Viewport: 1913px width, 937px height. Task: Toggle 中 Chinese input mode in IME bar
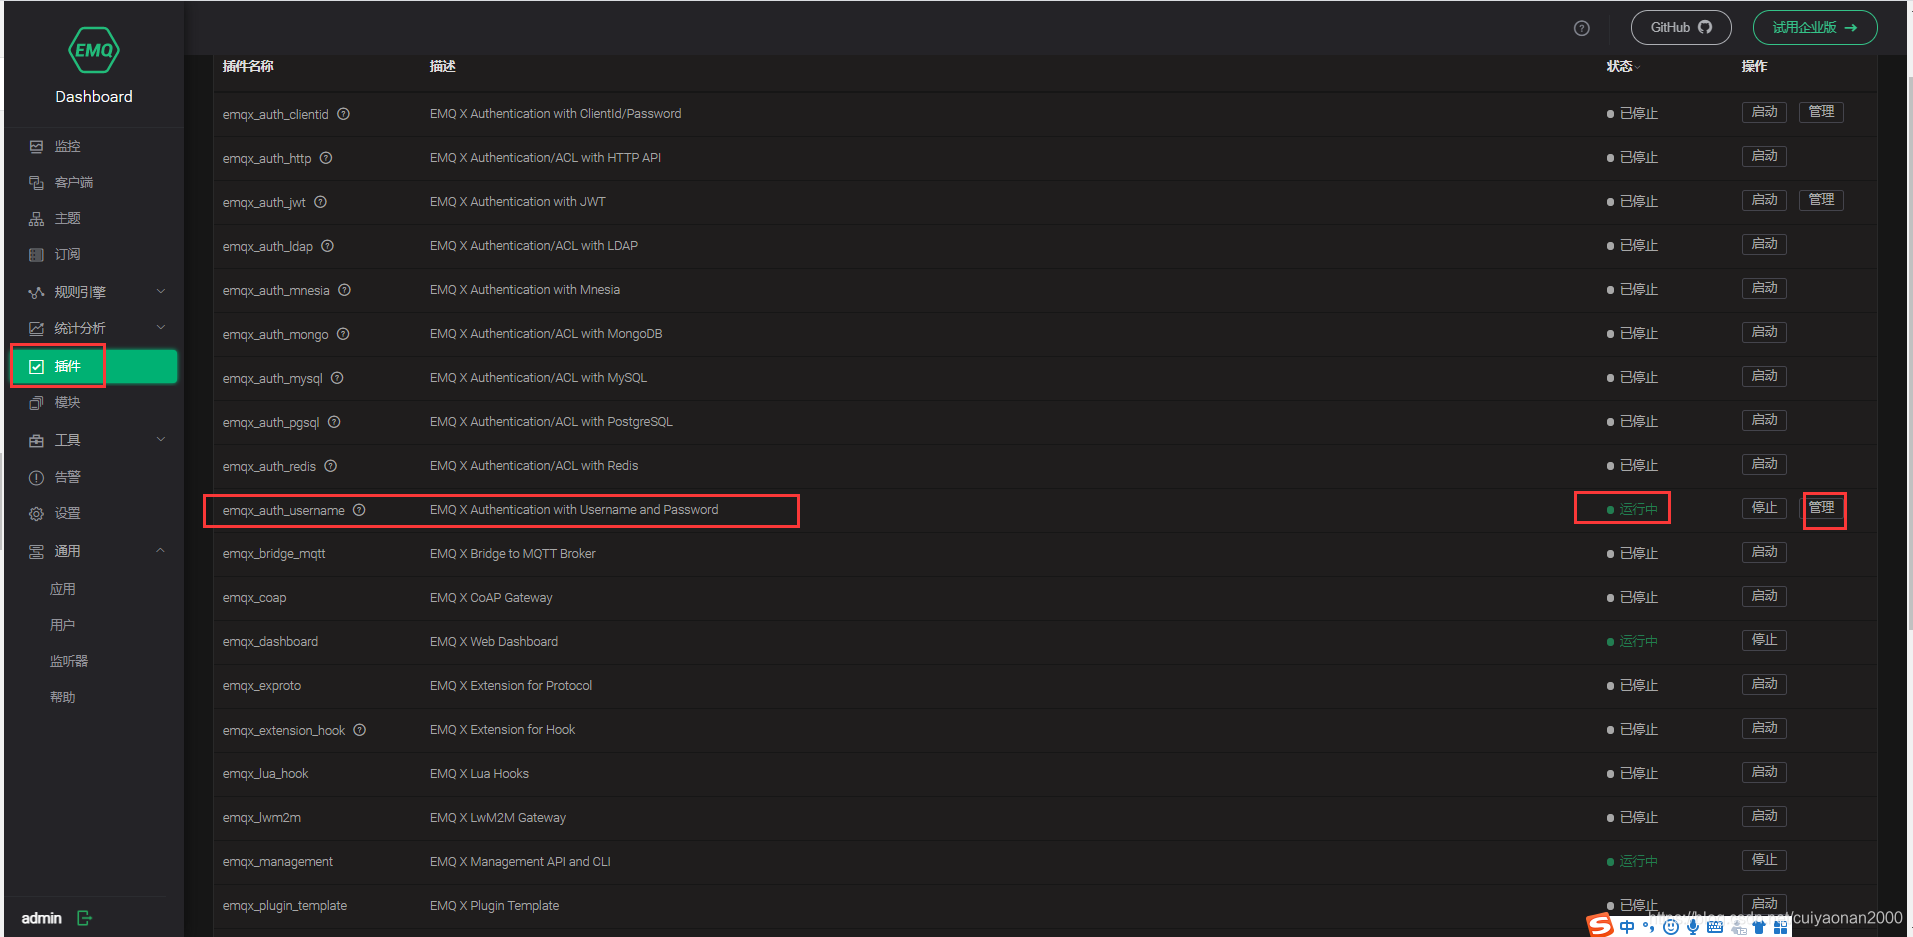[1627, 927]
